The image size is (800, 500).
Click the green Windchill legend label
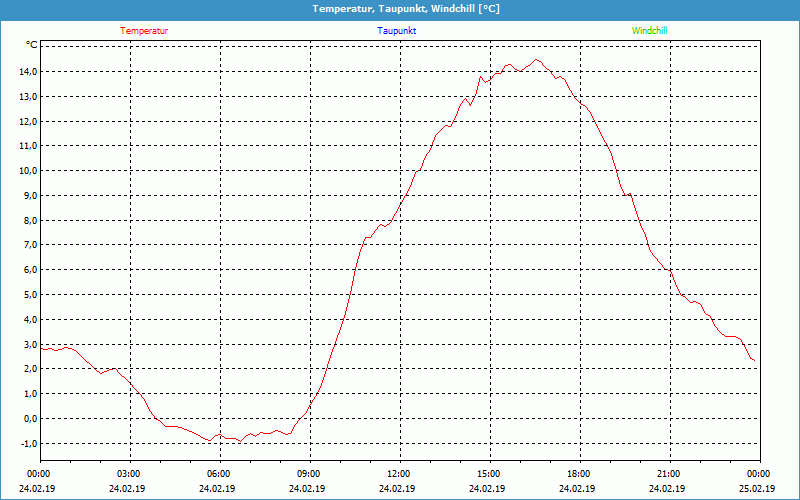point(649,31)
